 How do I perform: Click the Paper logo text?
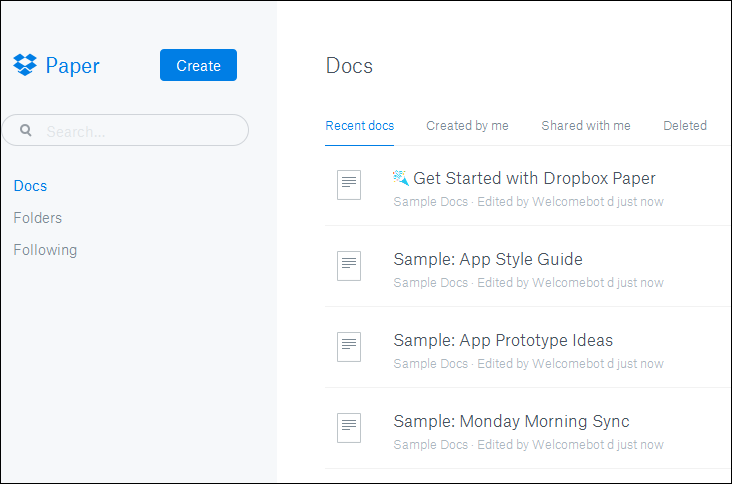click(72, 66)
